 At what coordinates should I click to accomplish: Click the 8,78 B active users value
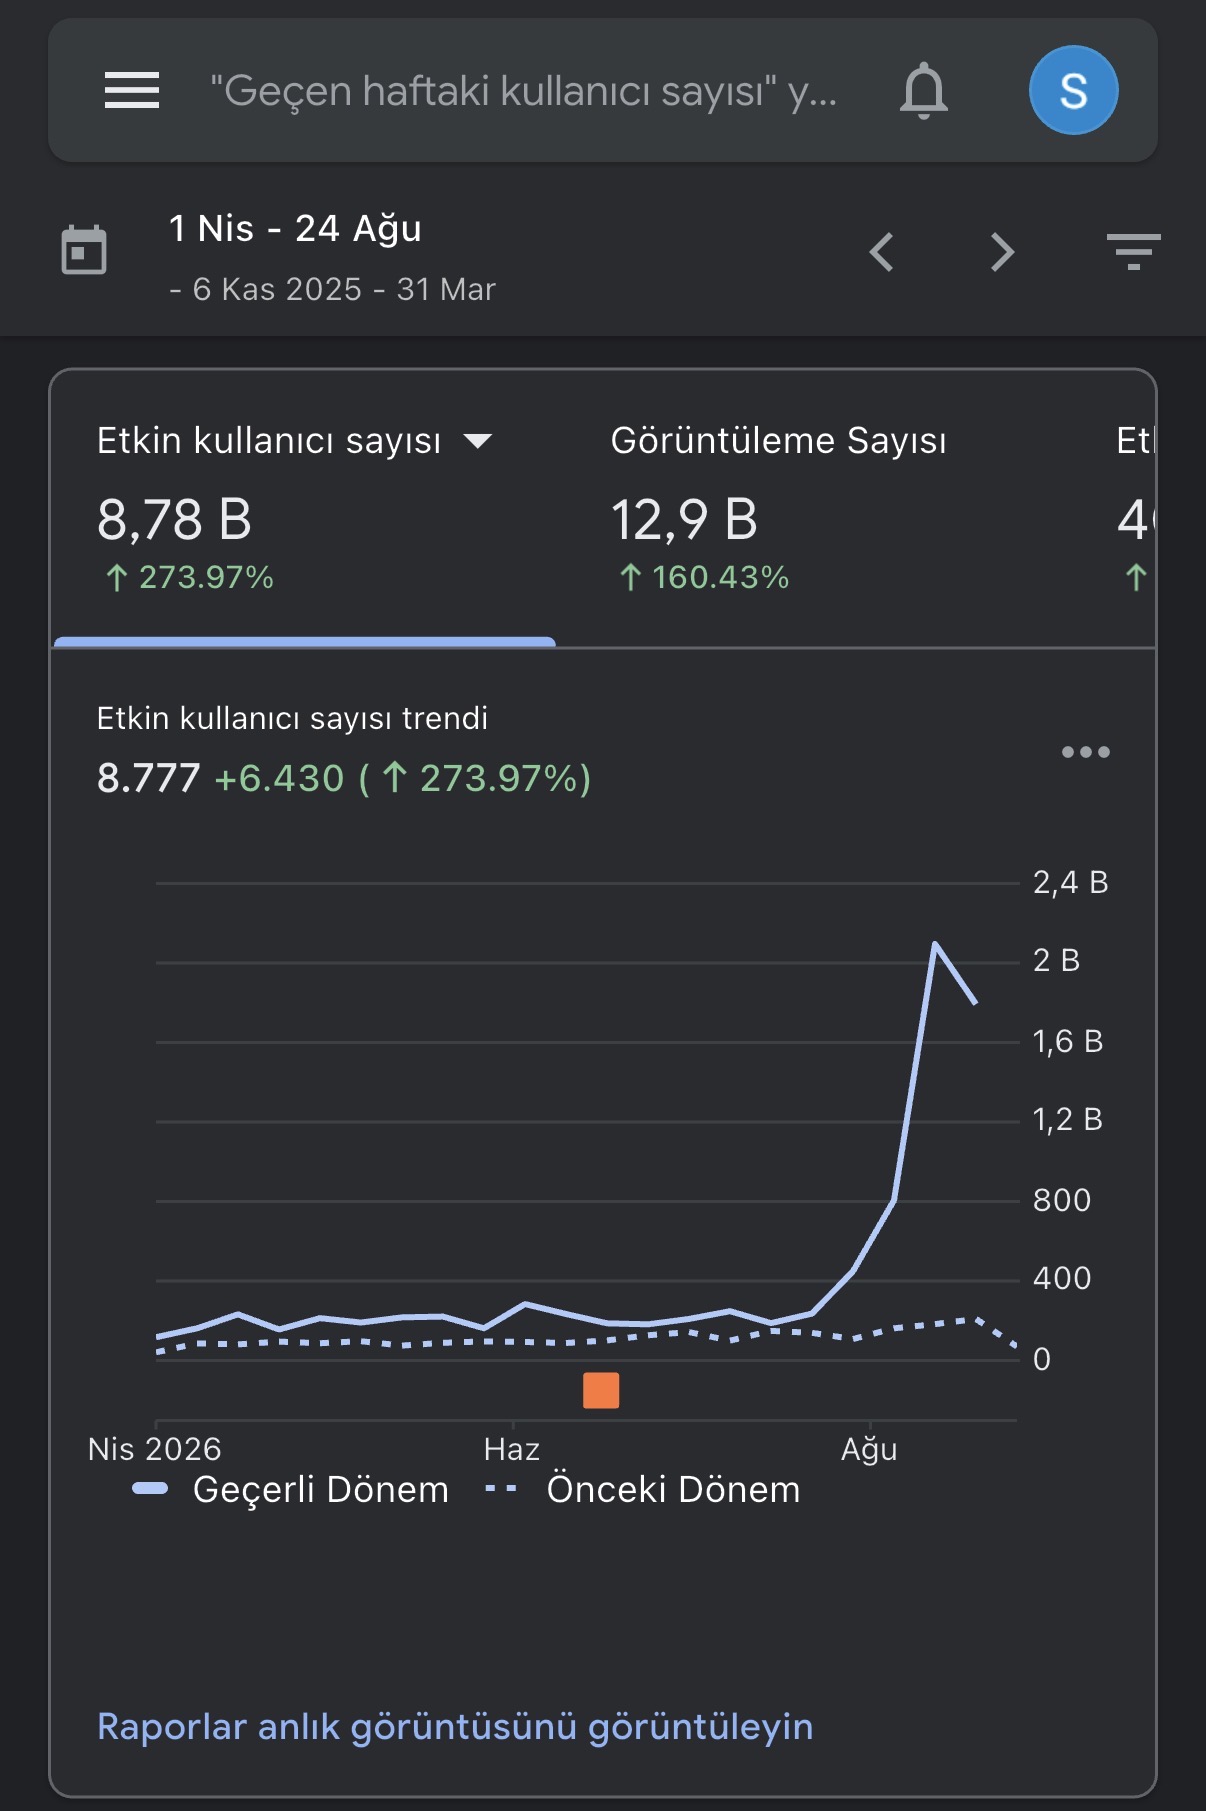point(174,520)
